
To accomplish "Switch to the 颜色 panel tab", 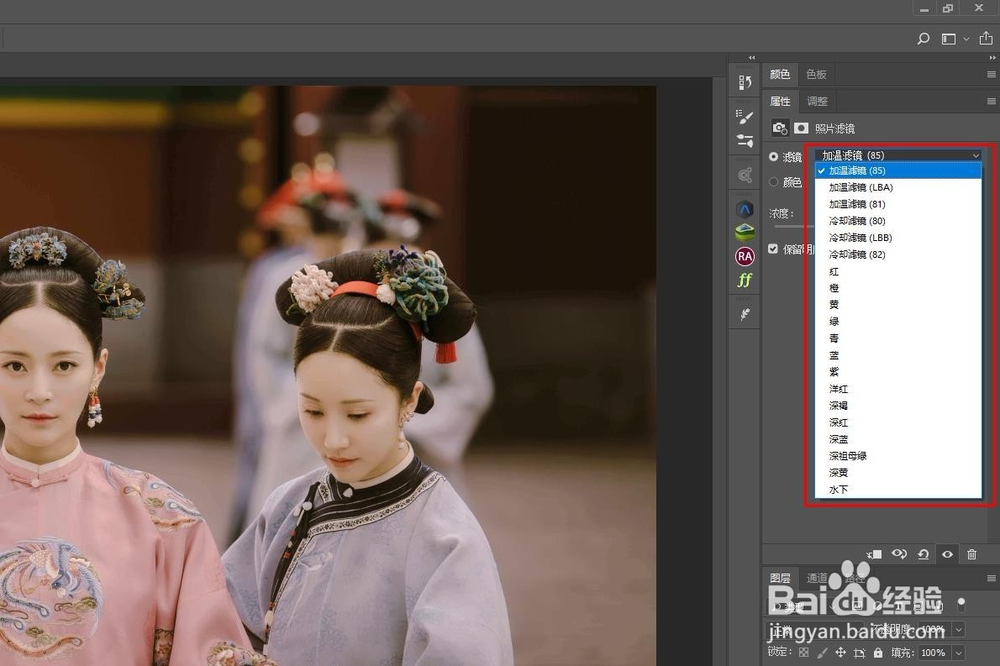I will [780, 75].
